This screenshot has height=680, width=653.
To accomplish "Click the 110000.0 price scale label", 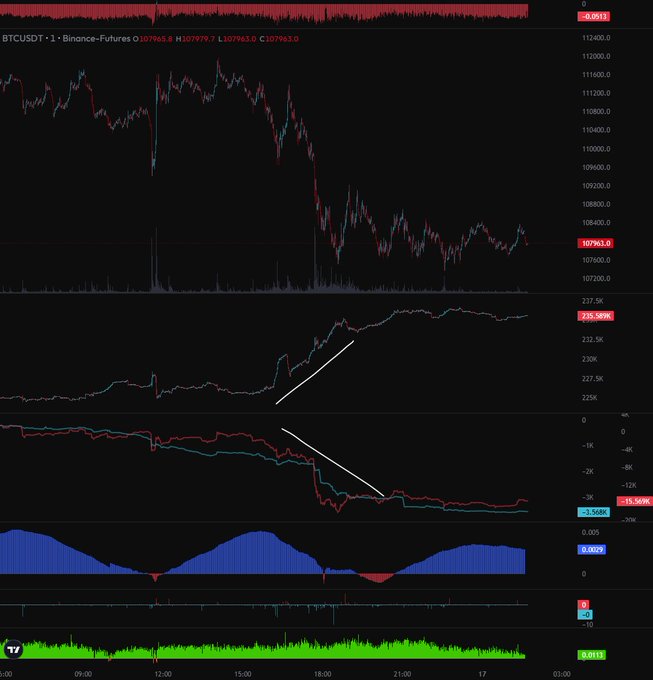I will point(596,148).
